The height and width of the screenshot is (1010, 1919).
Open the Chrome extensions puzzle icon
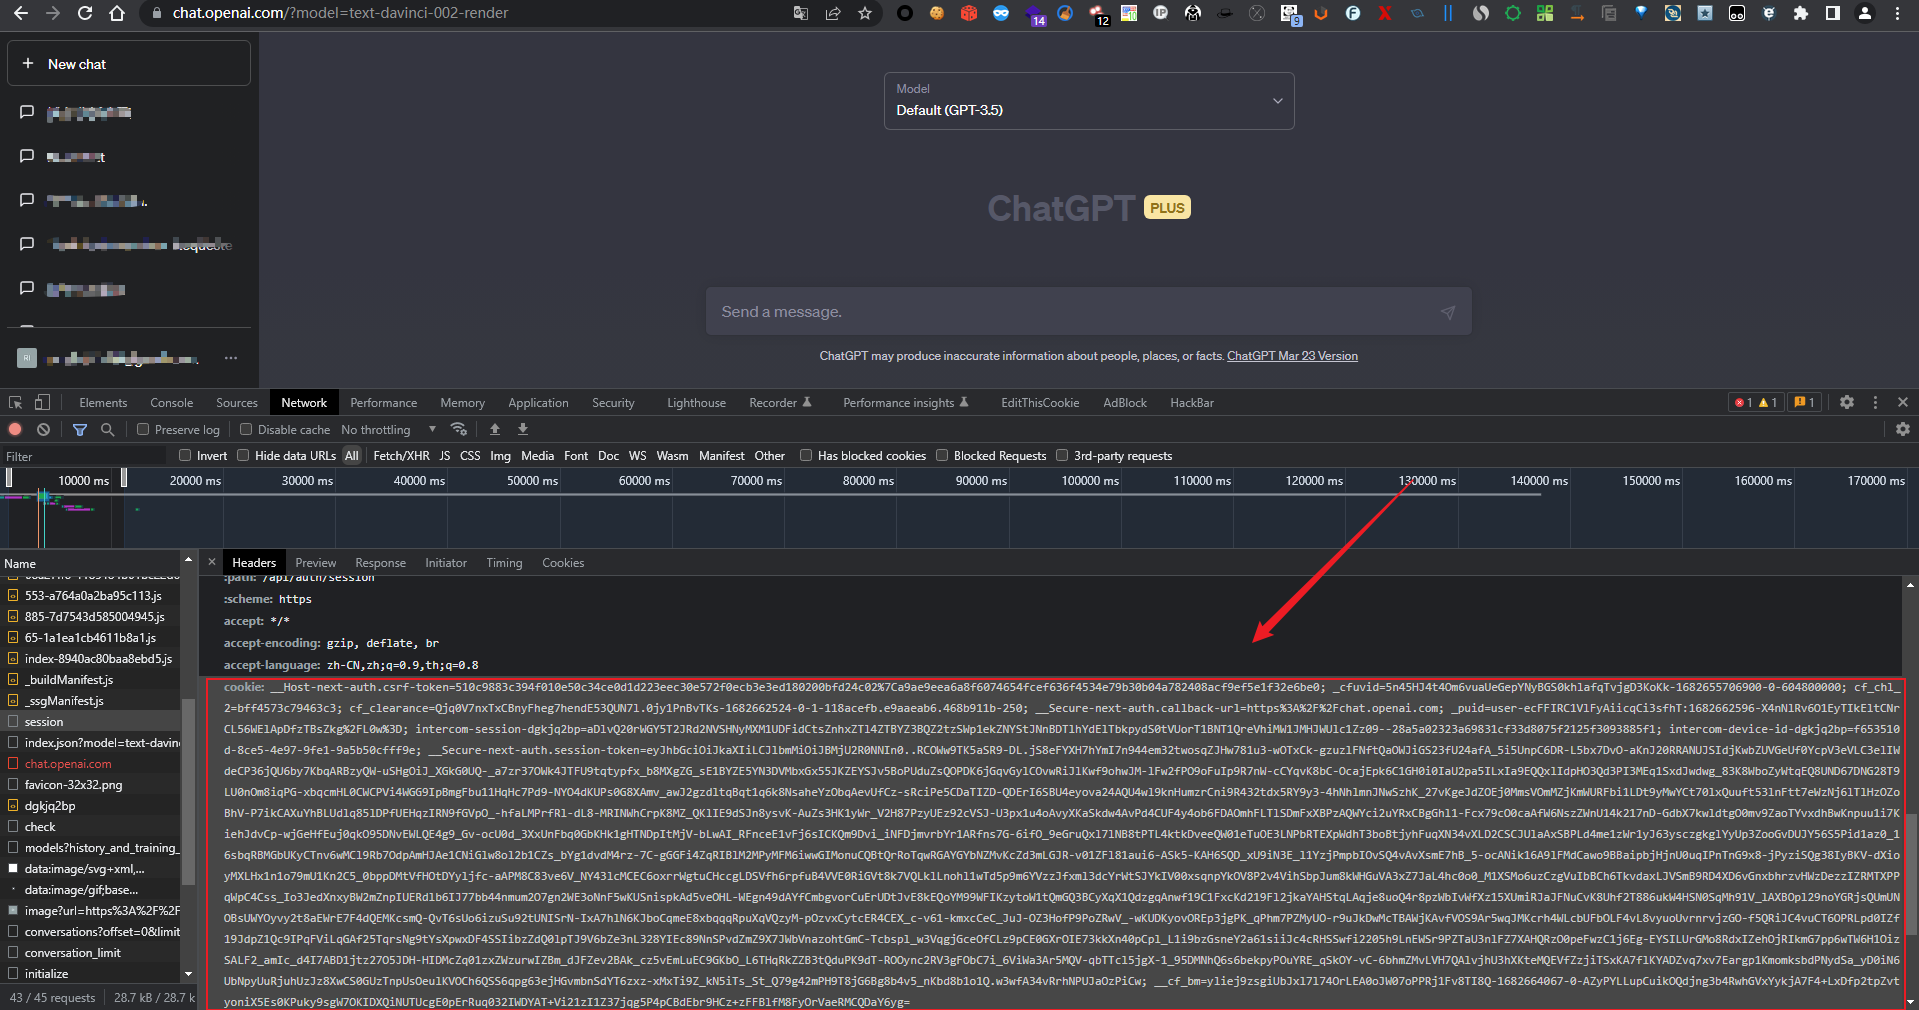point(1801,13)
